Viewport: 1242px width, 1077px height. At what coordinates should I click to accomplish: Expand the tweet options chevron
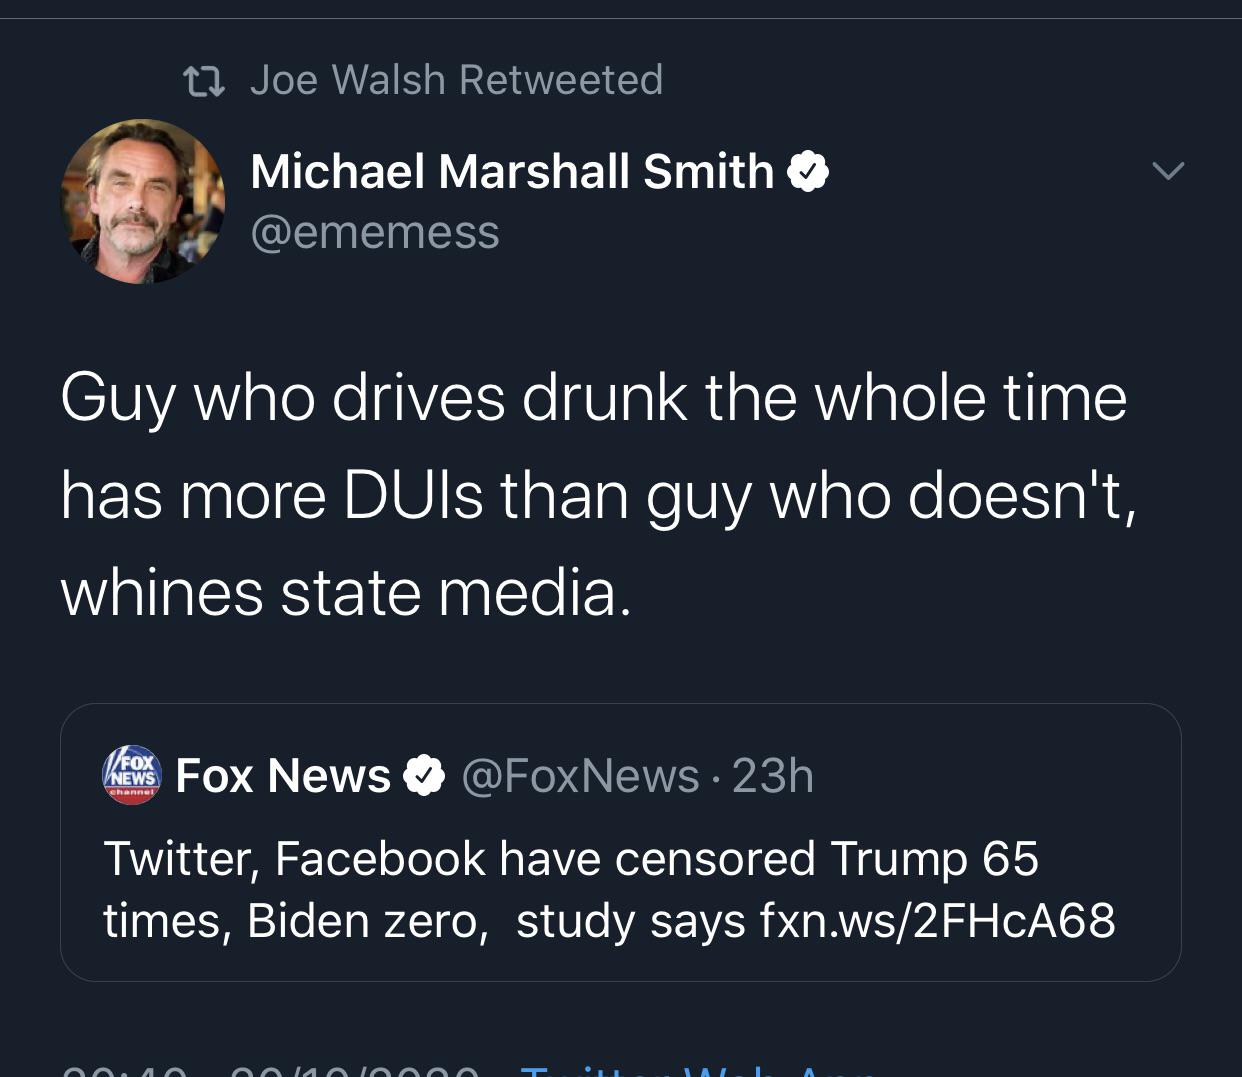coord(1168,171)
